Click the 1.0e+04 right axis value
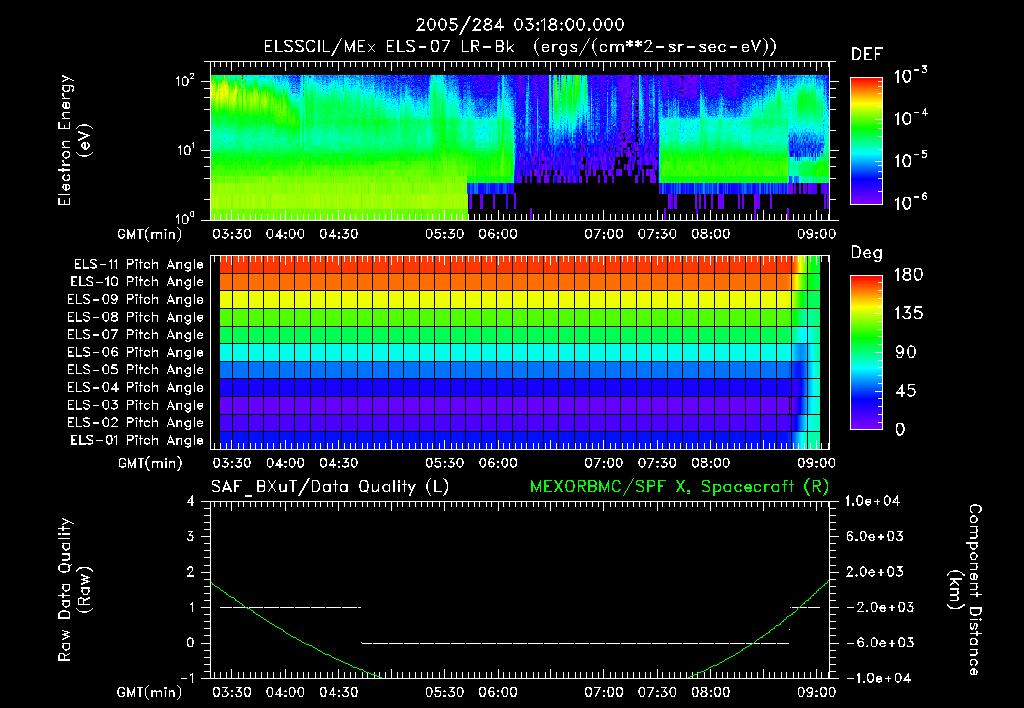Image resolution: width=1024 pixels, height=708 pixels. click(872, 501)
